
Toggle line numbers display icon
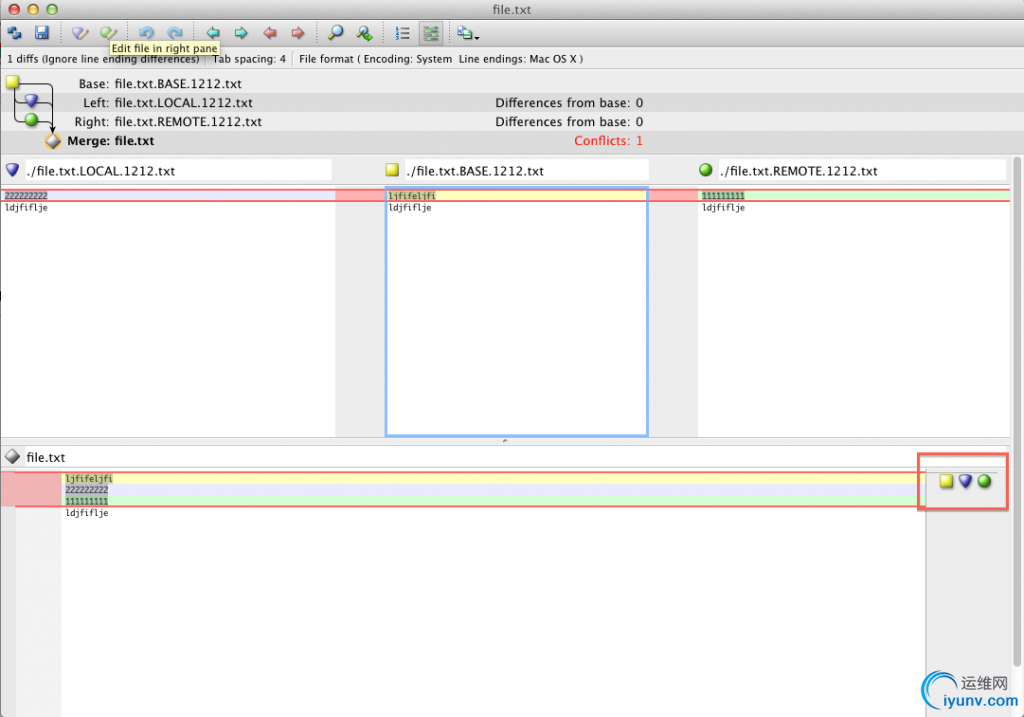pos(402,33)
